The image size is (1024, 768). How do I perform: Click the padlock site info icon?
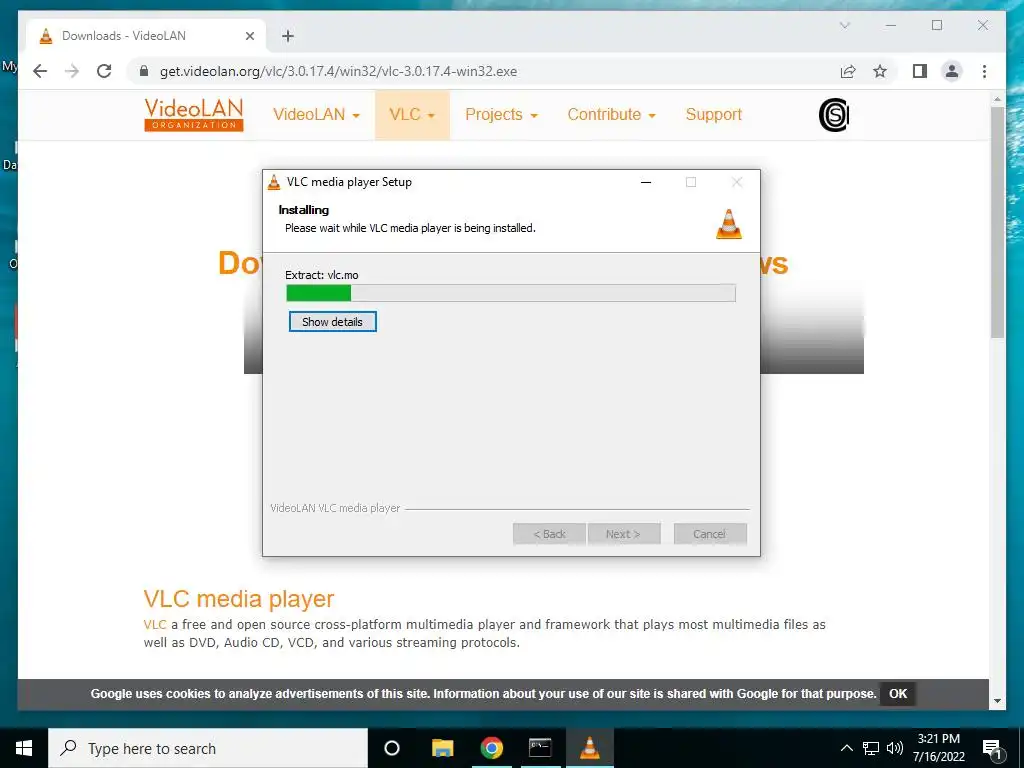pos(144,71)
